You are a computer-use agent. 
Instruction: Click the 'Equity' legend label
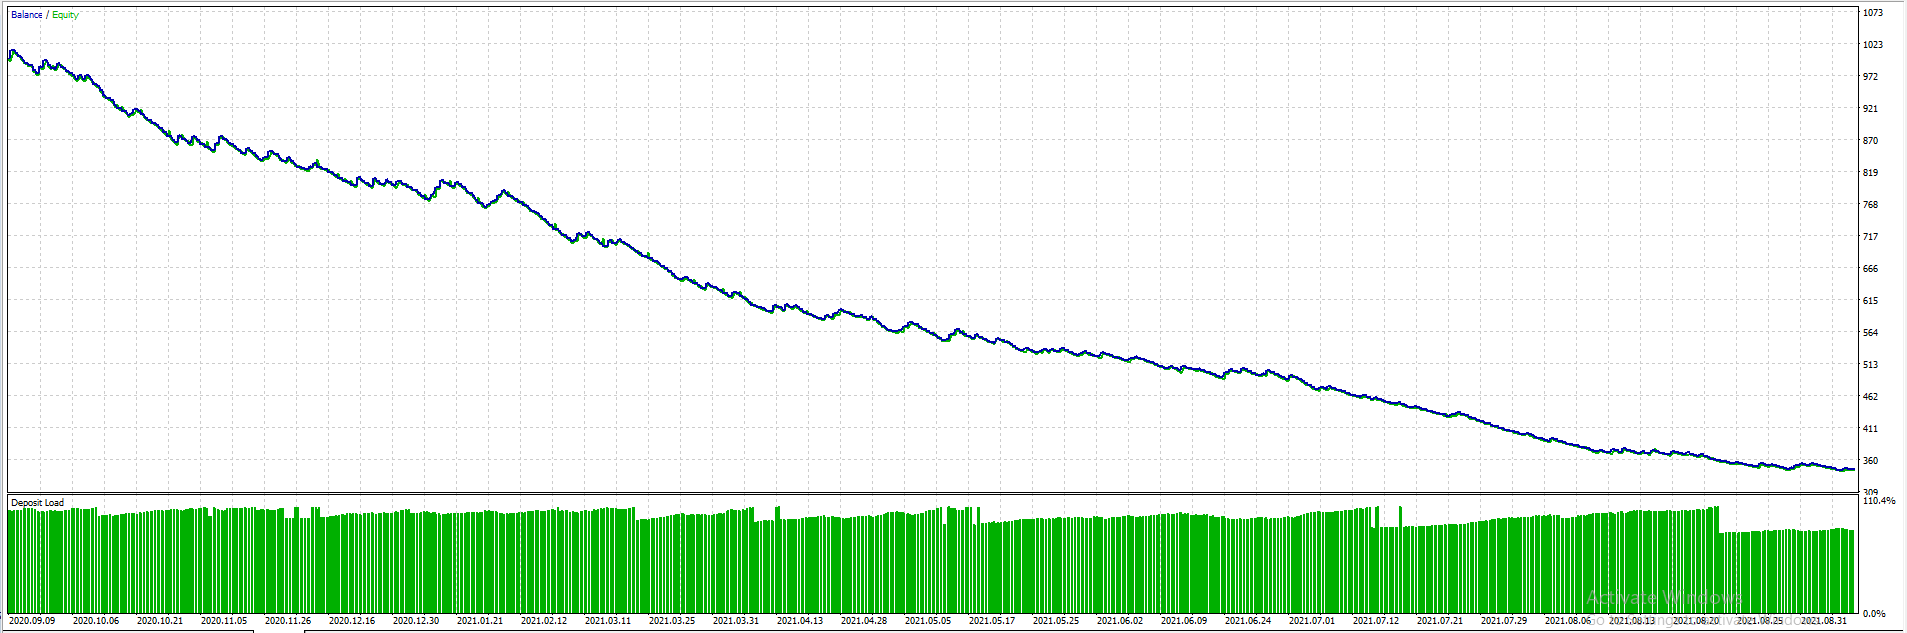point(65,15)
